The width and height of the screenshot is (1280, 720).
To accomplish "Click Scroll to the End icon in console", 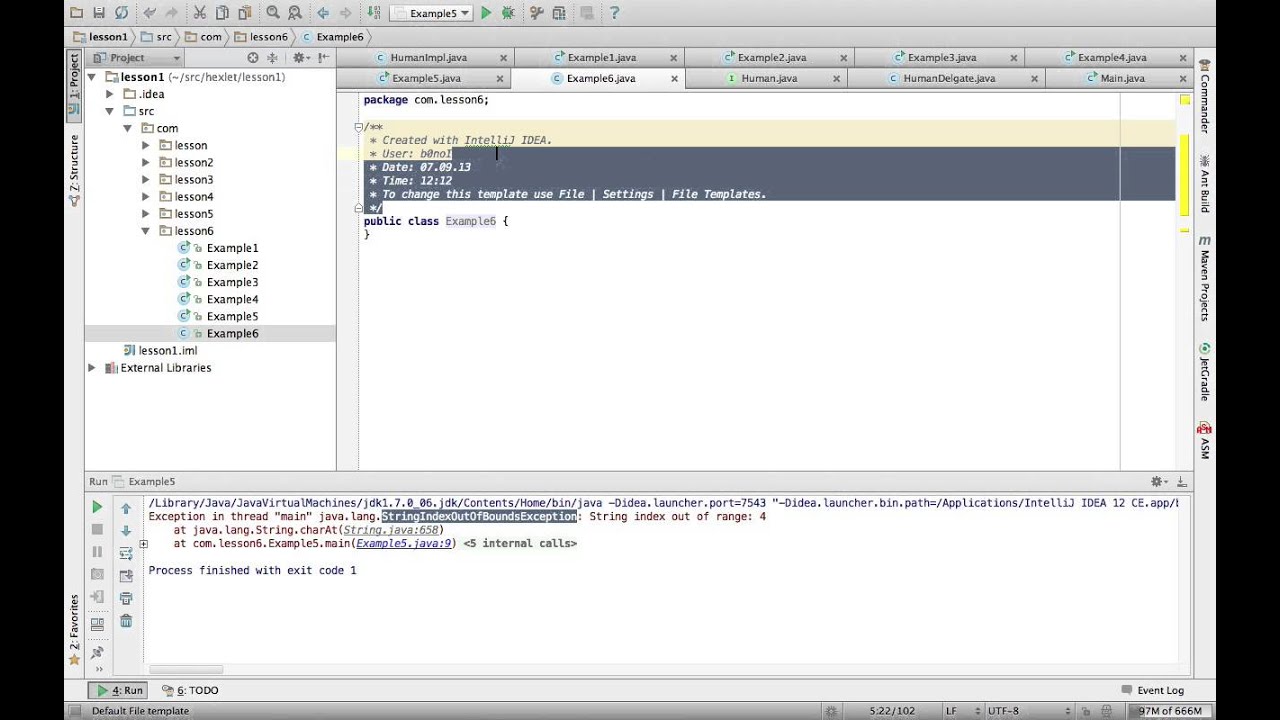I will (x=126, y=576).
